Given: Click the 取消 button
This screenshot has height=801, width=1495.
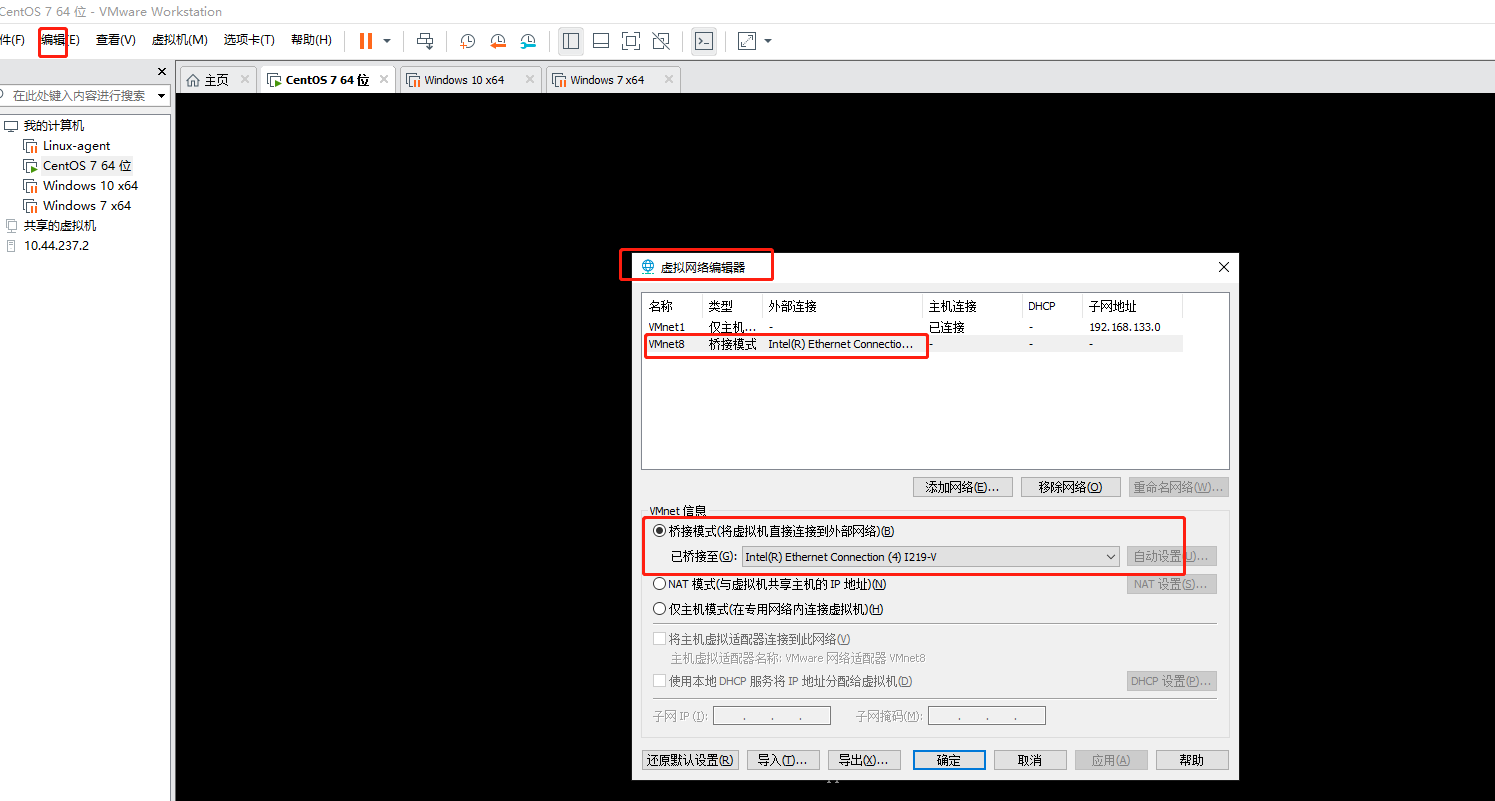Looking at the screenshot, I should coord(1030,760).
